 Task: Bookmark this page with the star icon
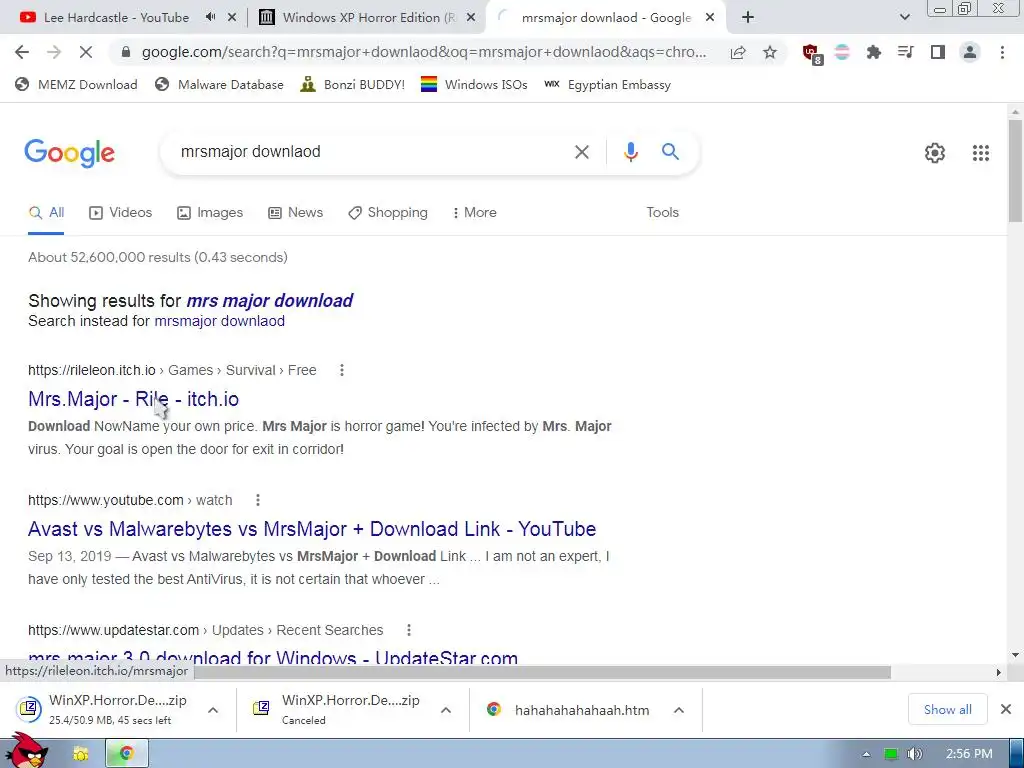coord(770,52)
